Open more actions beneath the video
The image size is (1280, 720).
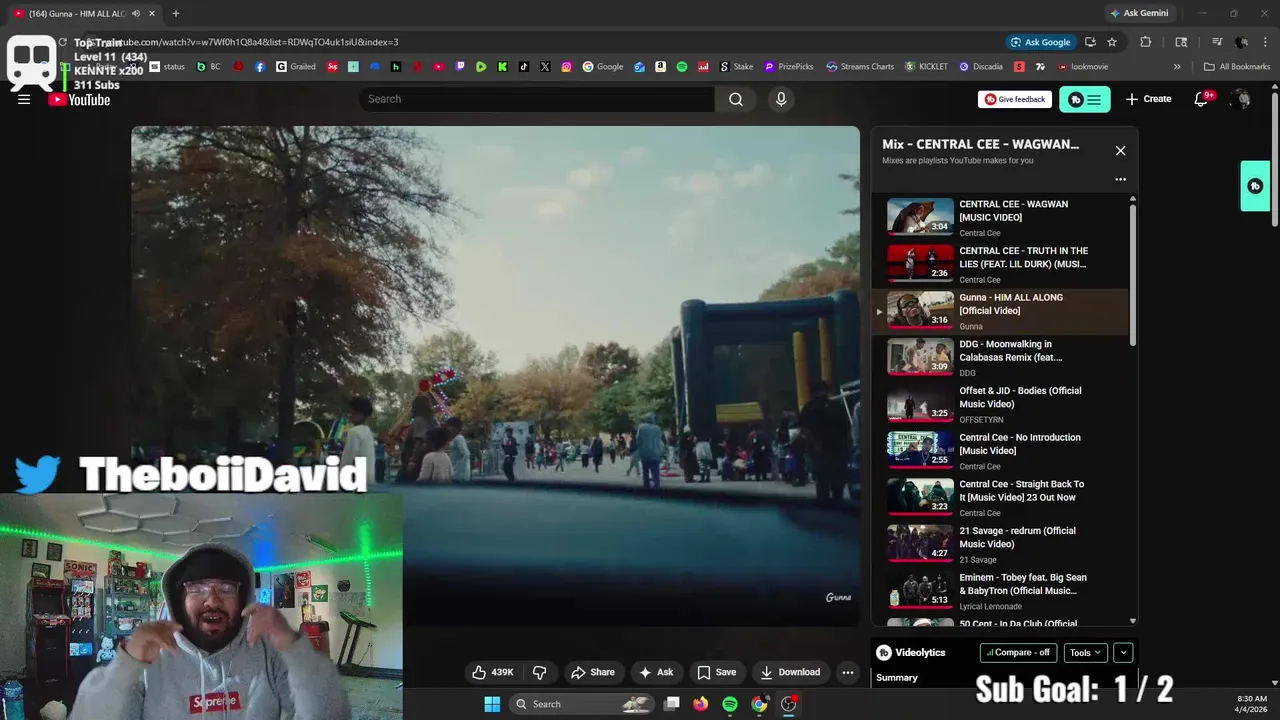pyautogui.click(x=847, y=672)
